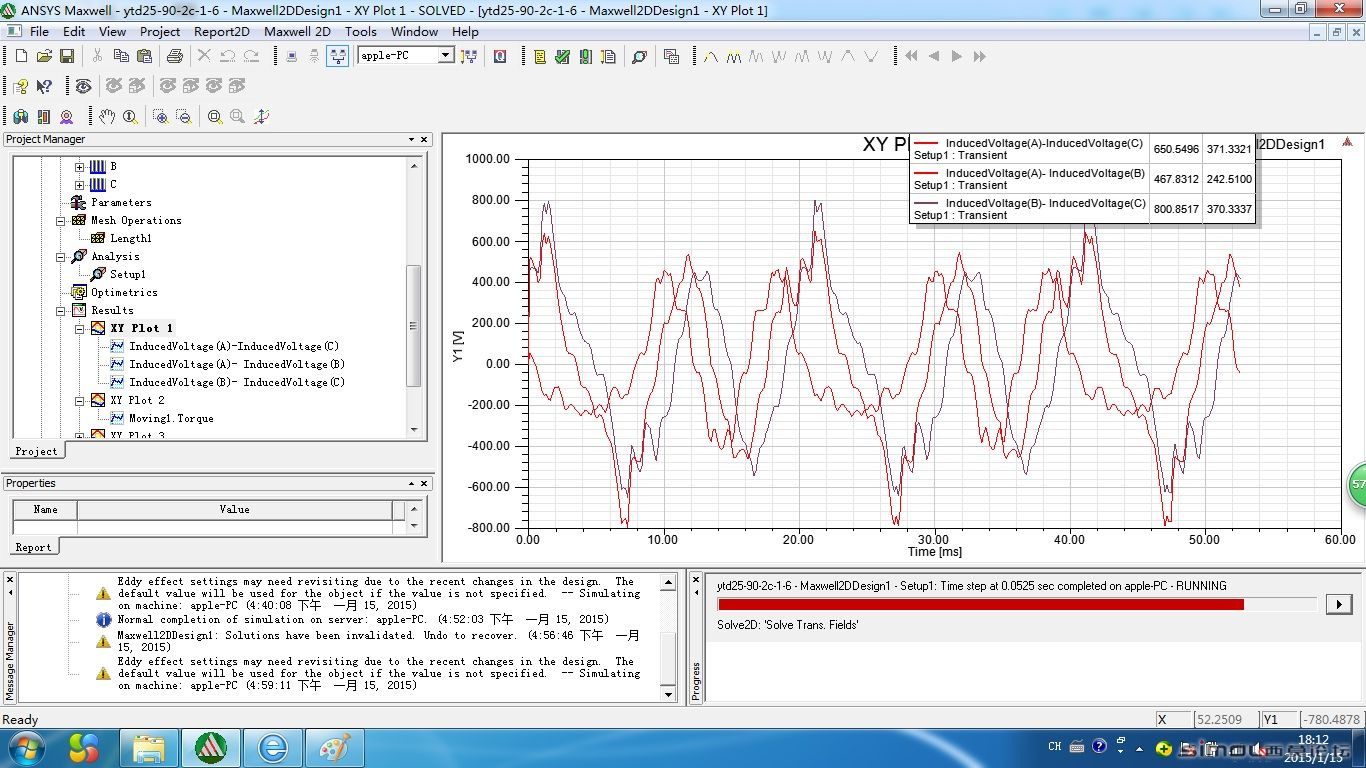Open file explorer from taskbar
Screen dimensions: 1366x768
pos(149,747)
